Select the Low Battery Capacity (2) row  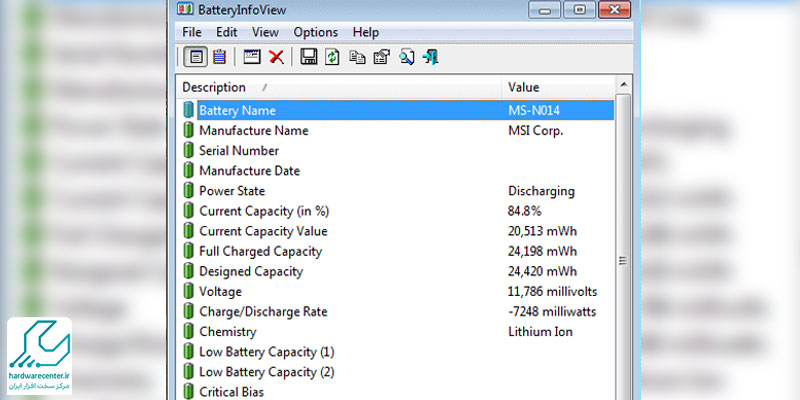(x=396, y=372)
